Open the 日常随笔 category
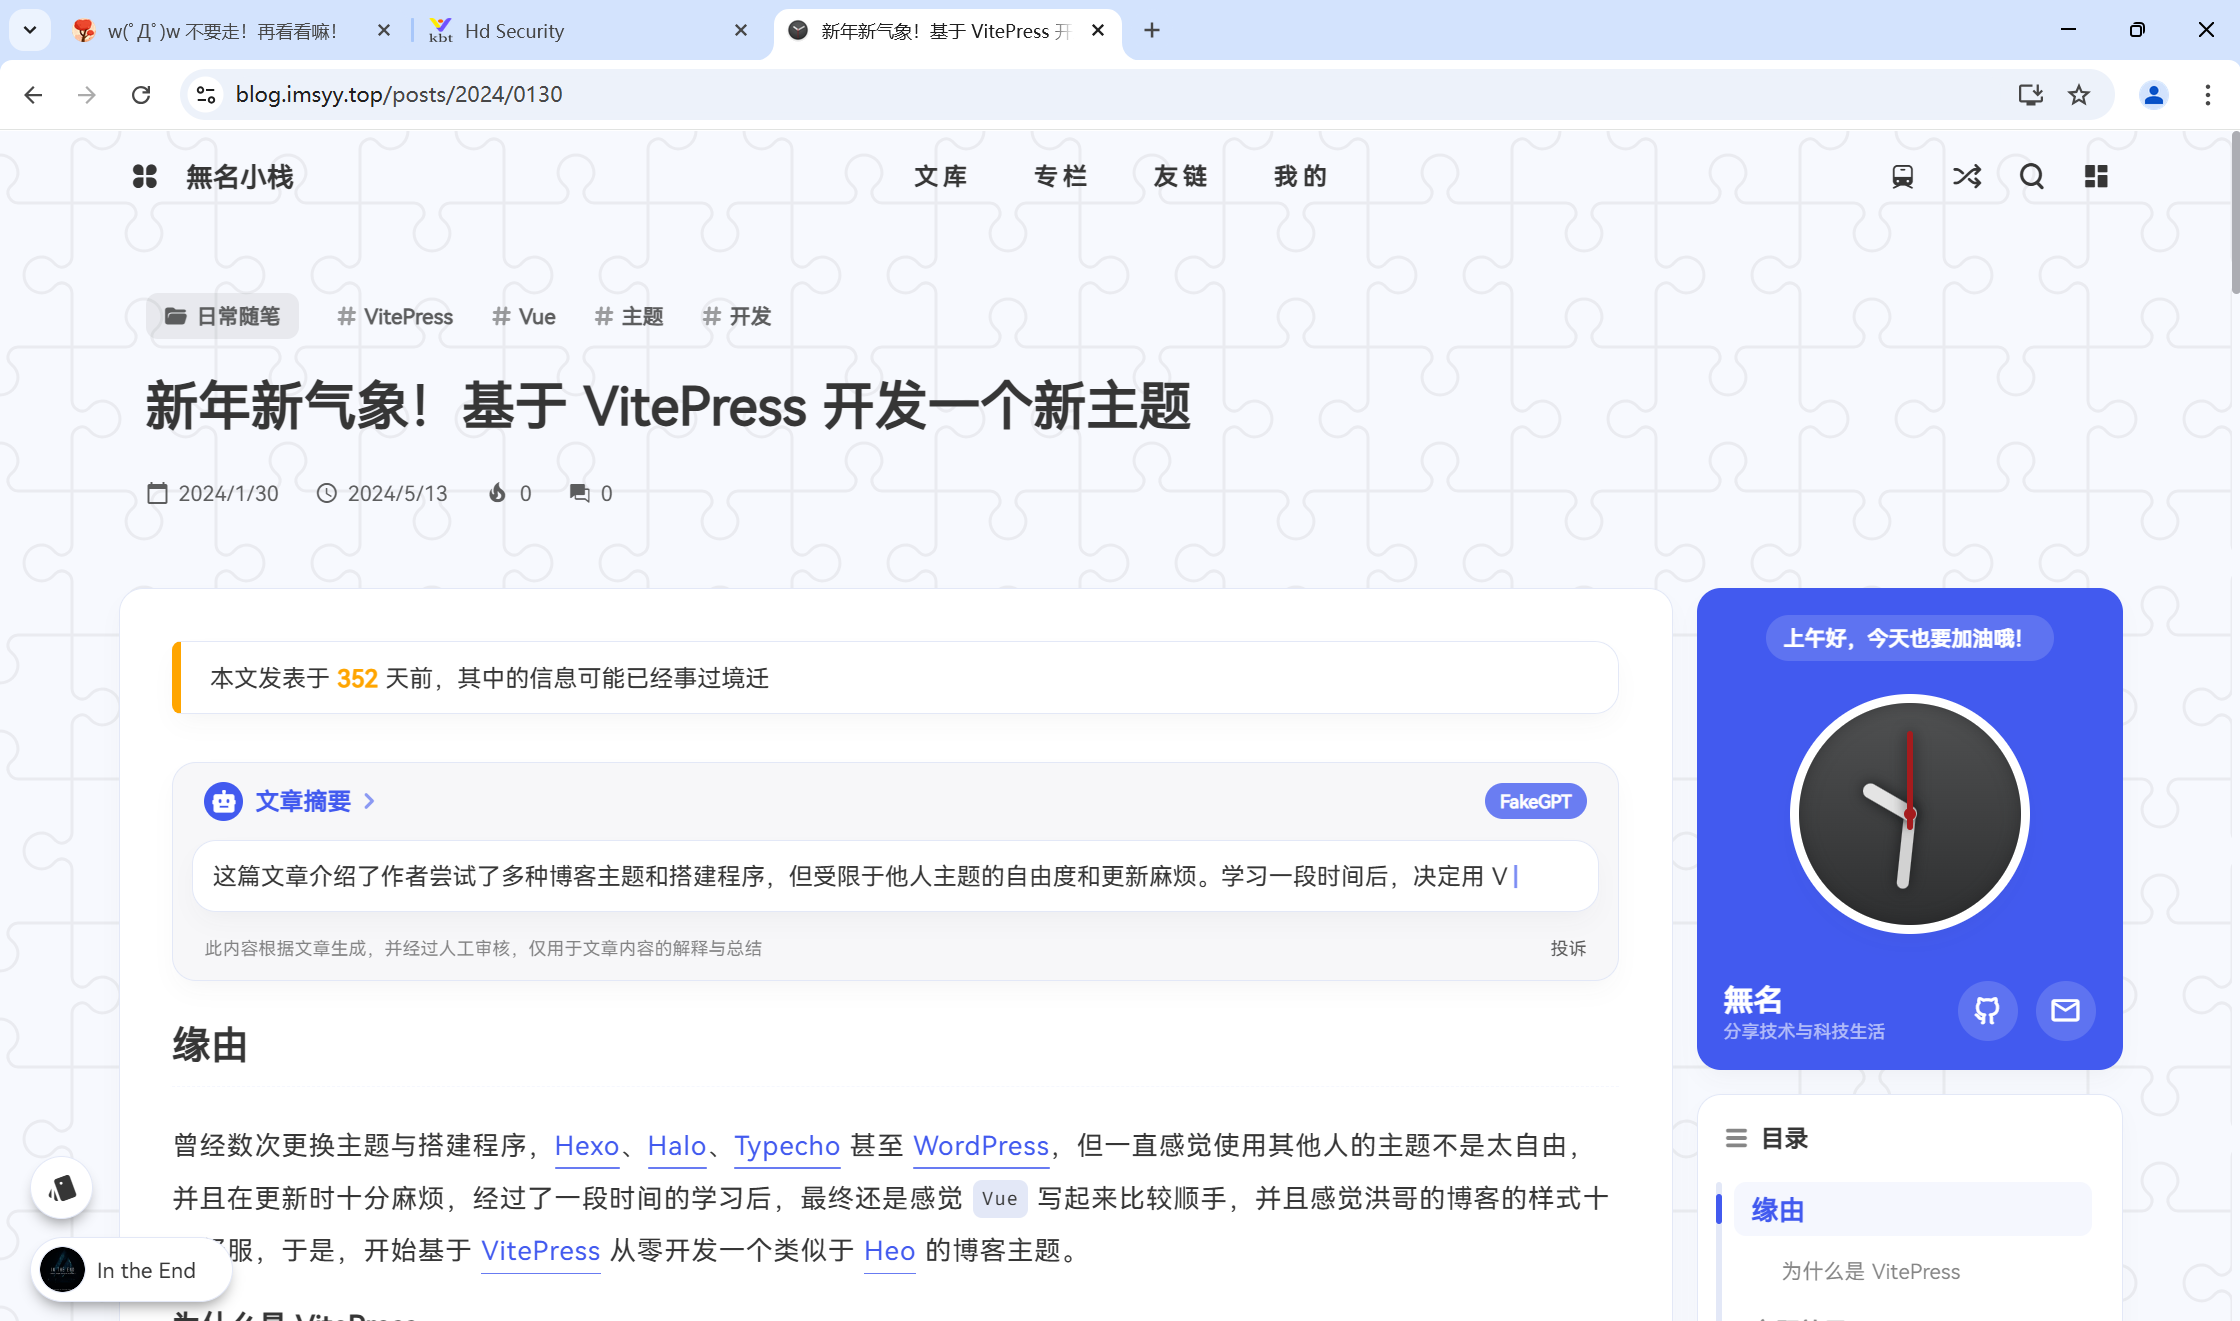Screen dimensions: 2240x1321 [222, 316]
